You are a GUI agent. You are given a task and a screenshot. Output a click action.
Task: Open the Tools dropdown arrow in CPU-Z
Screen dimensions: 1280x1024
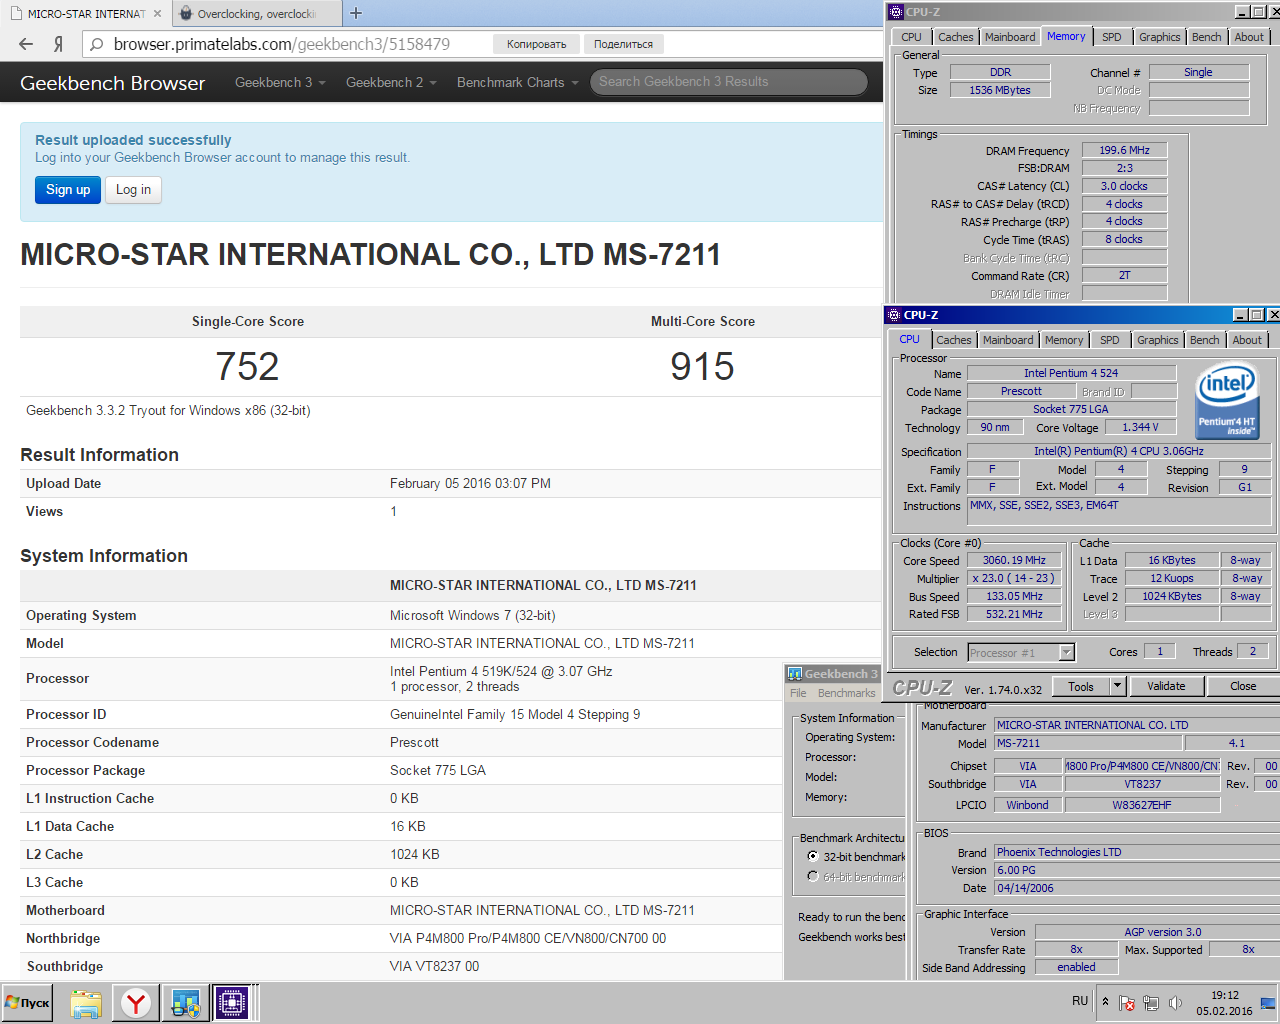(x=1118, y=686)
